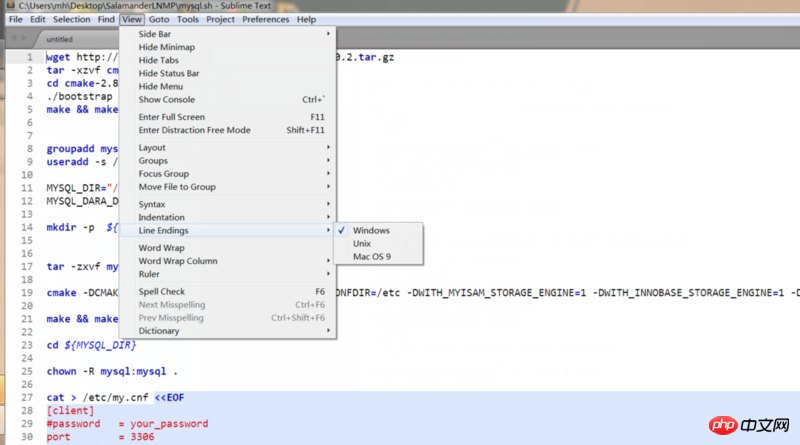Viewport: 800px width, 445px height.
Task: Expand the Side Bar submenu
Action: pos(228,34)
